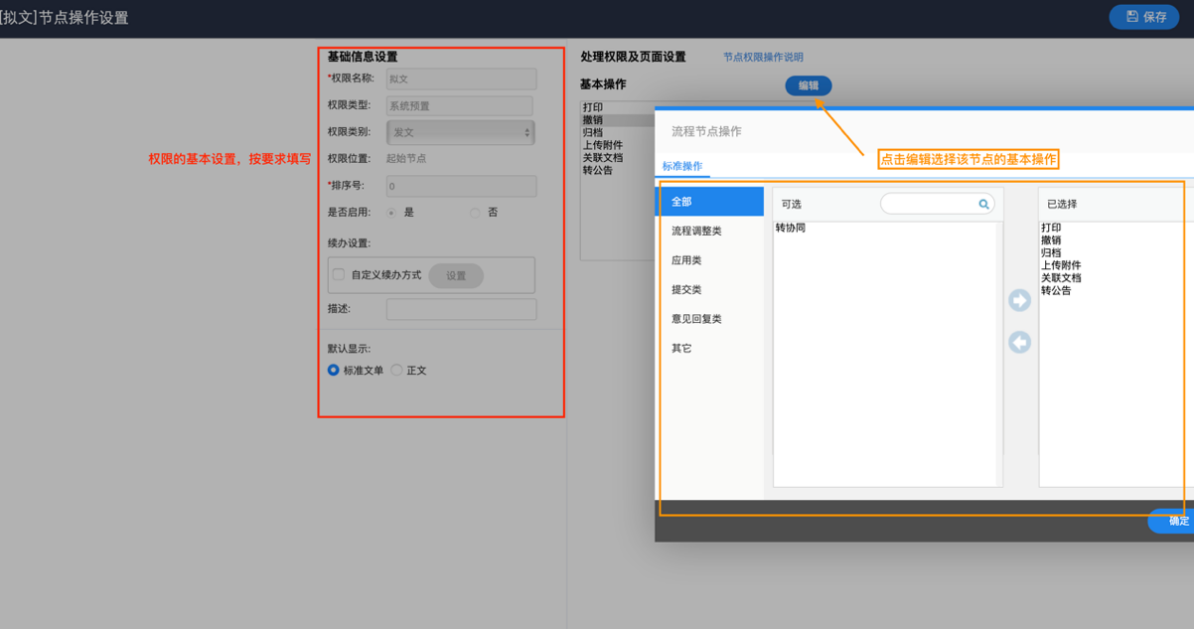Click the search magnifier icon
Image resolution: width=1194 pixels, height=629 pixels.
[984, 204]
